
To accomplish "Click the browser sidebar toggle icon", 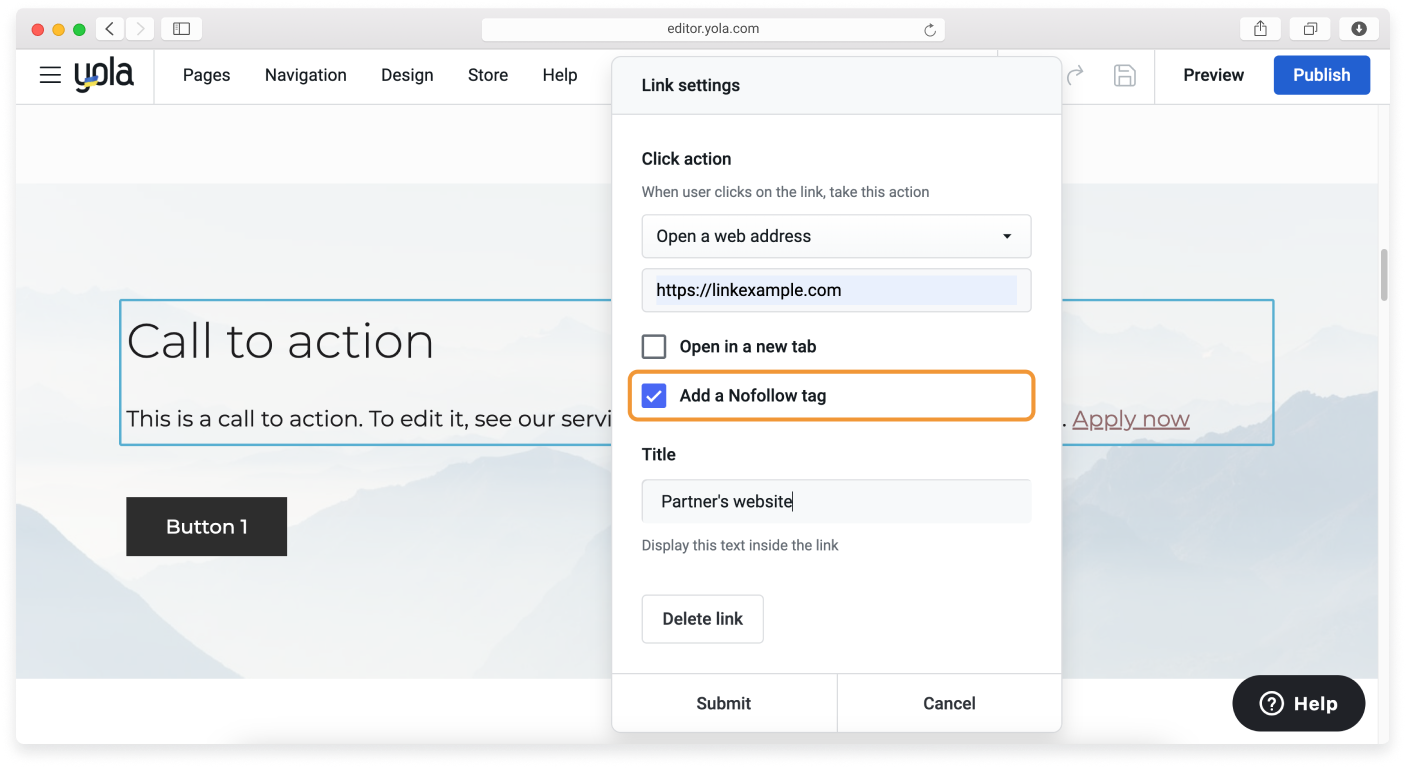I will point(181,29).
